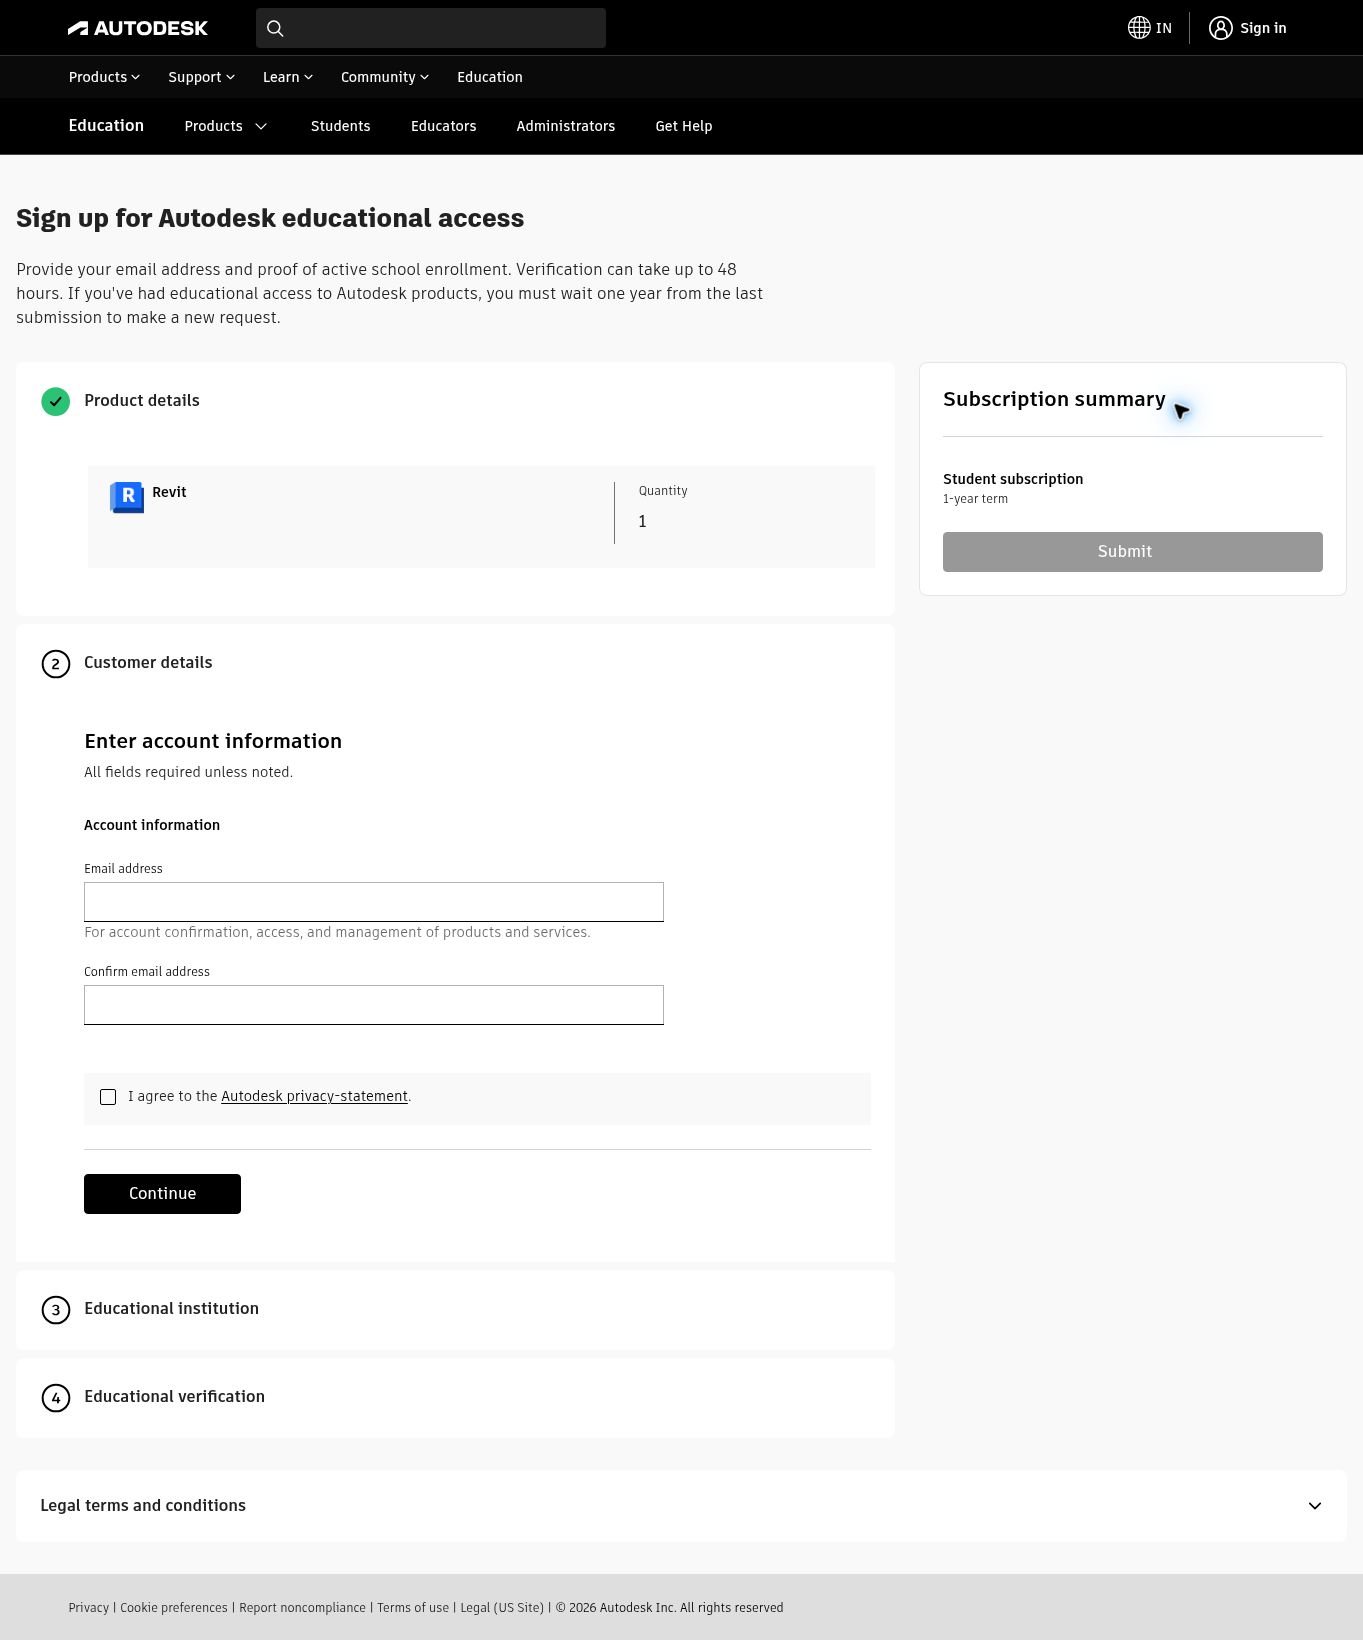
Task: Expand the Community menu
Action: point(384,77)
